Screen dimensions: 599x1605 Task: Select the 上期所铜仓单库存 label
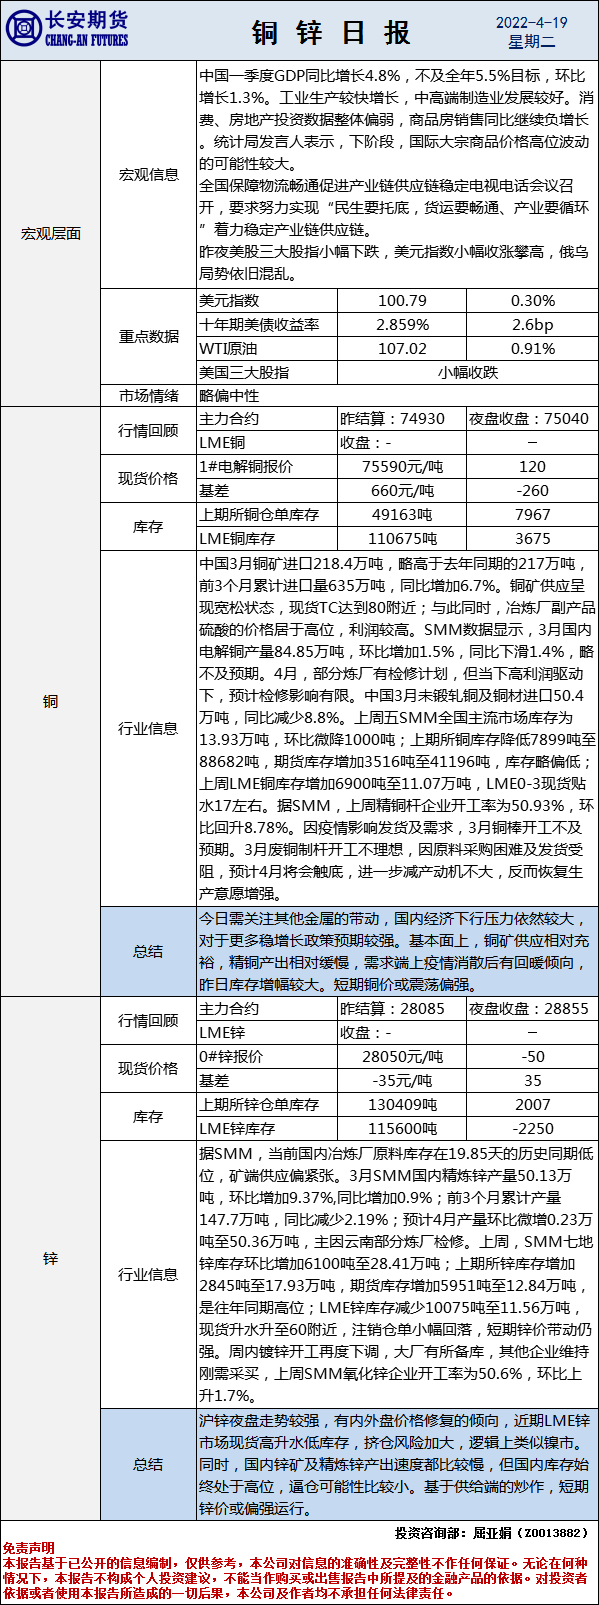click(259, 514)
